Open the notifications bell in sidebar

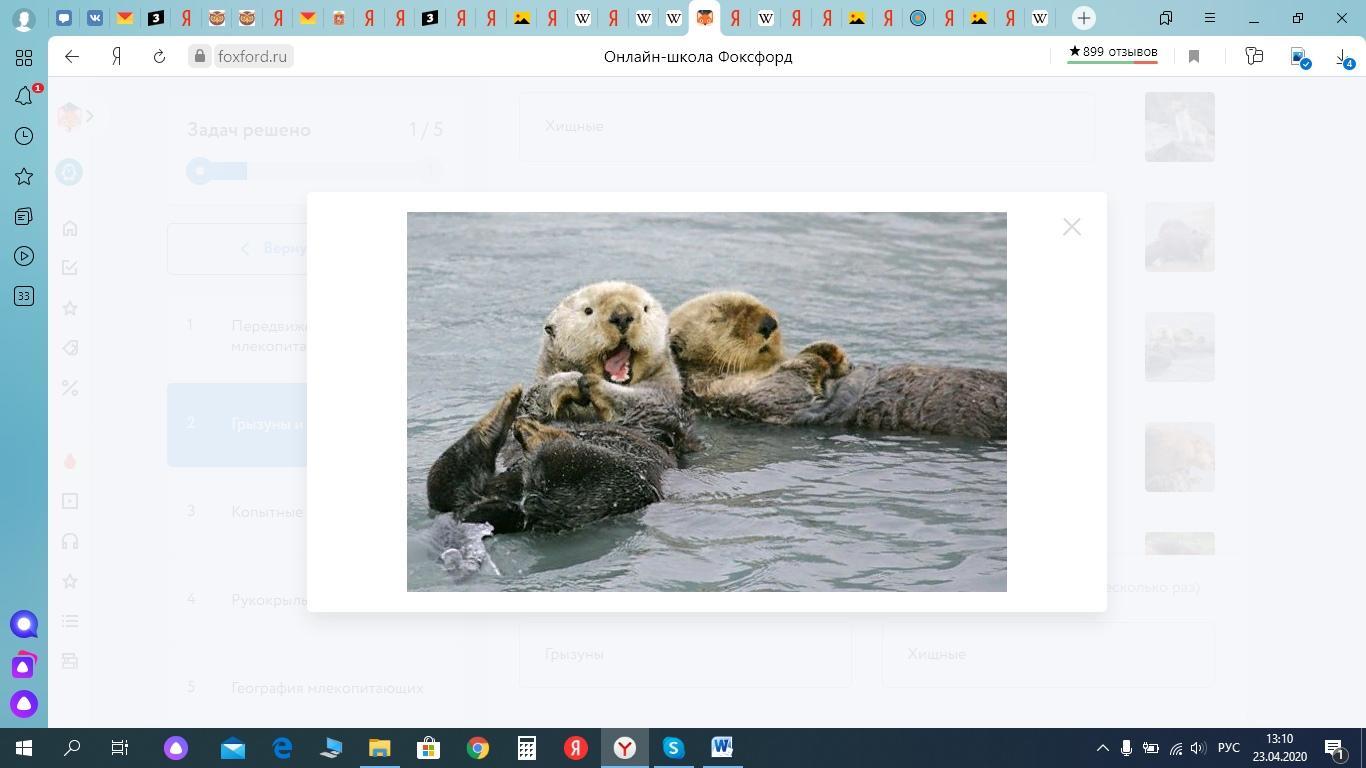coord(24,96)
